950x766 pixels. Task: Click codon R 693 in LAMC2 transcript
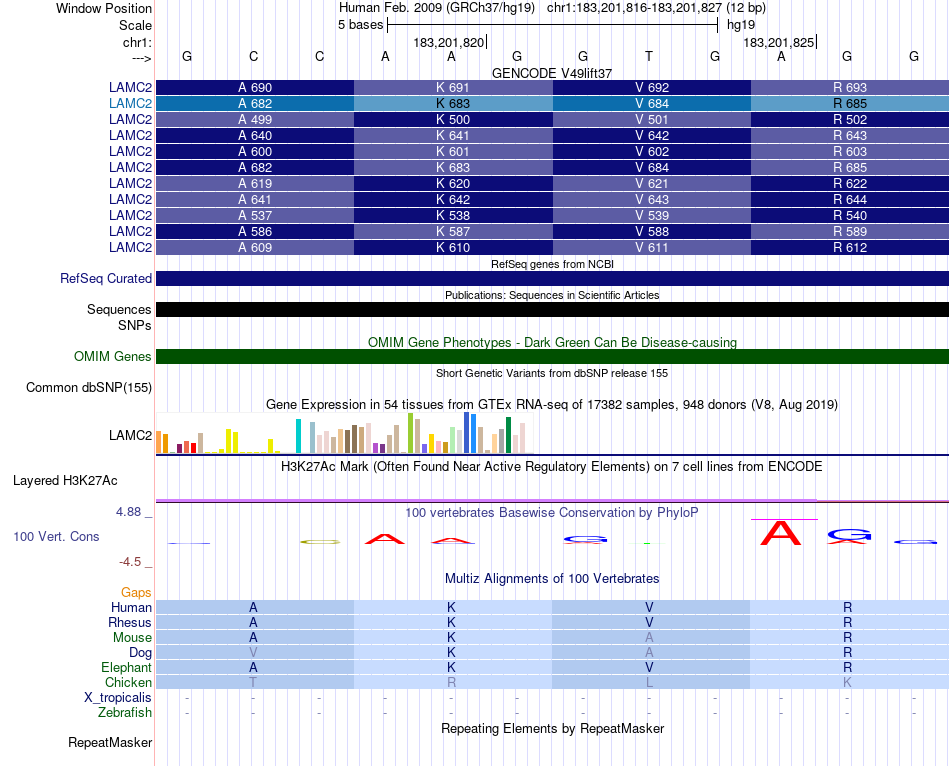(x=850, y=87)
